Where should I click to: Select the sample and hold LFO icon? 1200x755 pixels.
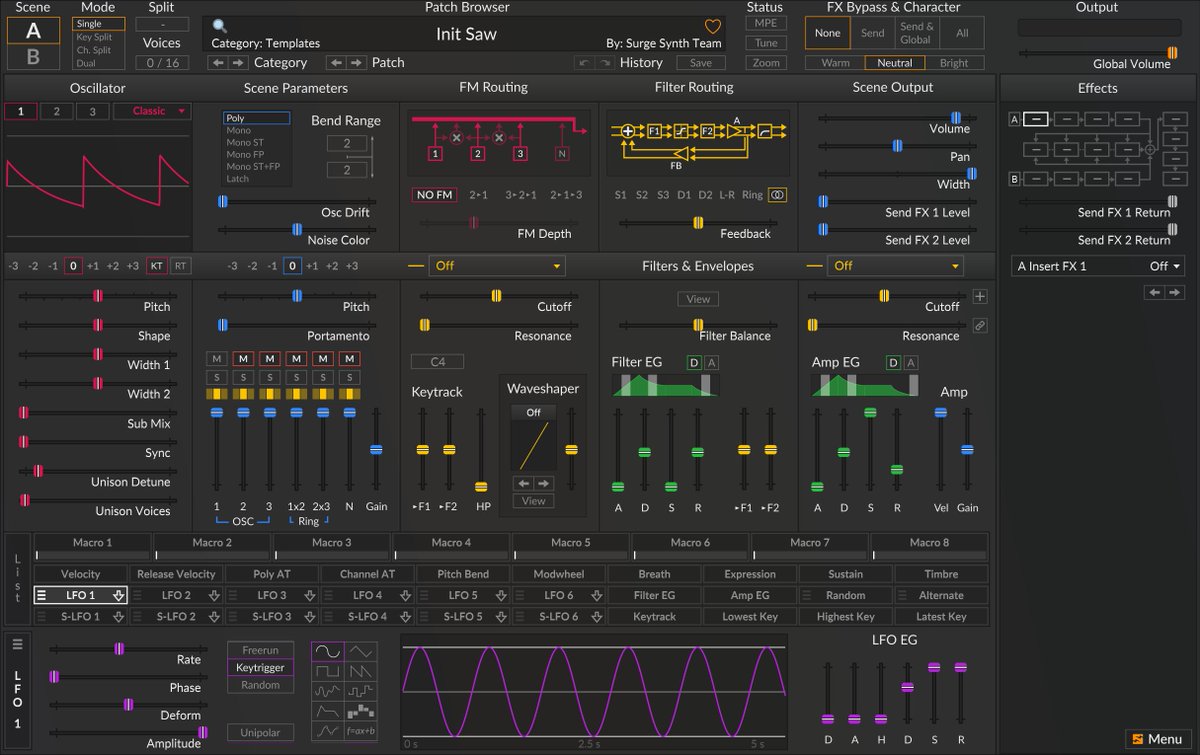[x=362, y=691]
